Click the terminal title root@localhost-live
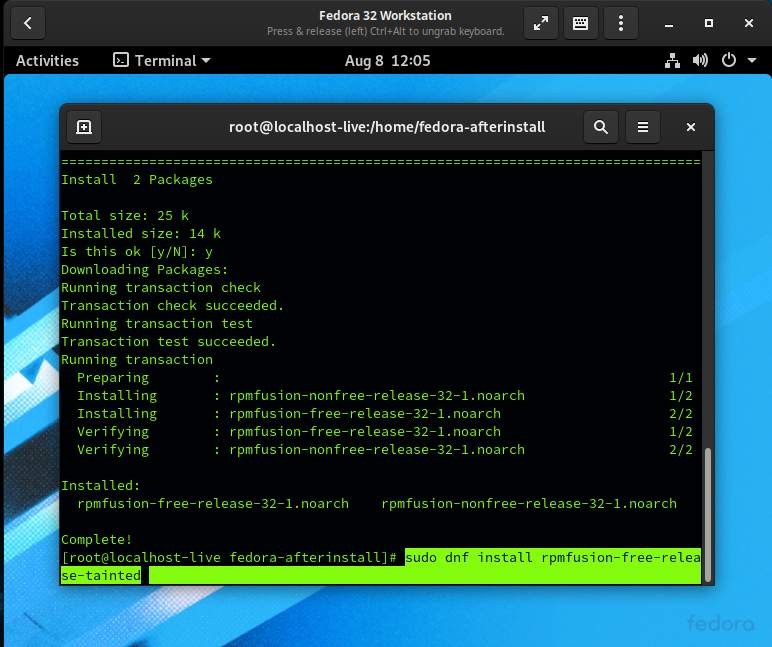Screen dimensions: 772x647 point(387,127)
